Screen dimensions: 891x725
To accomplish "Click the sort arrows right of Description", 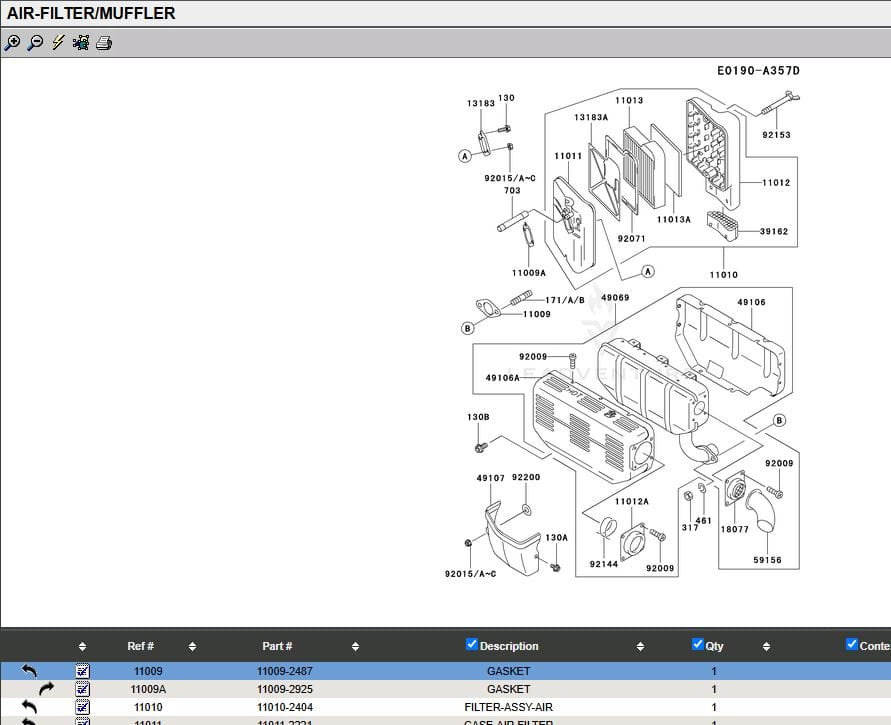I will click(x=640, y=646).
